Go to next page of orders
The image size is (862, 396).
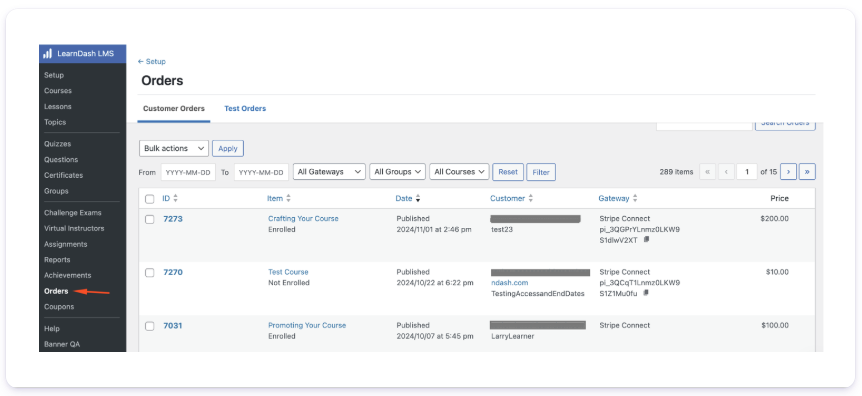tap(788, 172)
